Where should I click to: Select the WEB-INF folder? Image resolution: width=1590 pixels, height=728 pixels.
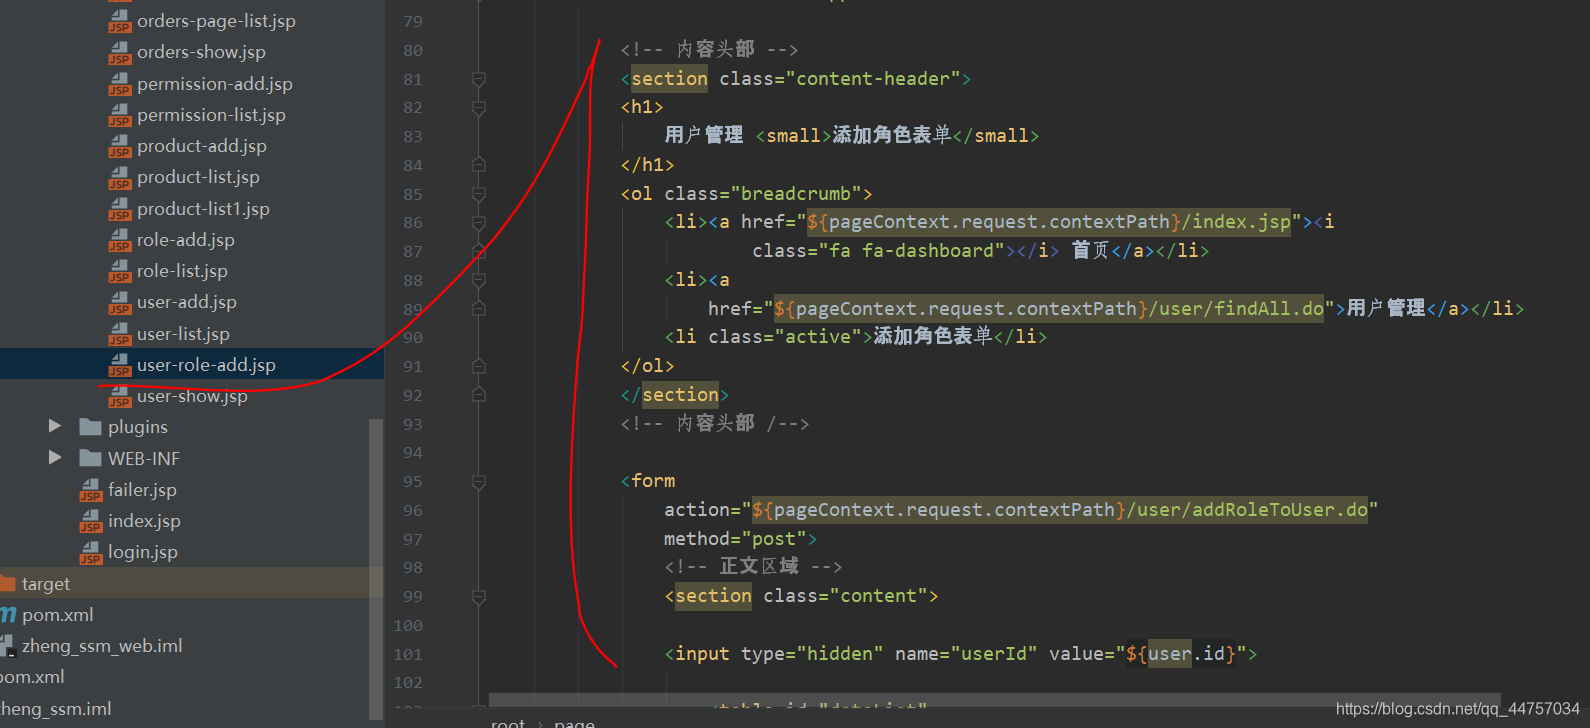pyautogui.click(x=144, y=458)
